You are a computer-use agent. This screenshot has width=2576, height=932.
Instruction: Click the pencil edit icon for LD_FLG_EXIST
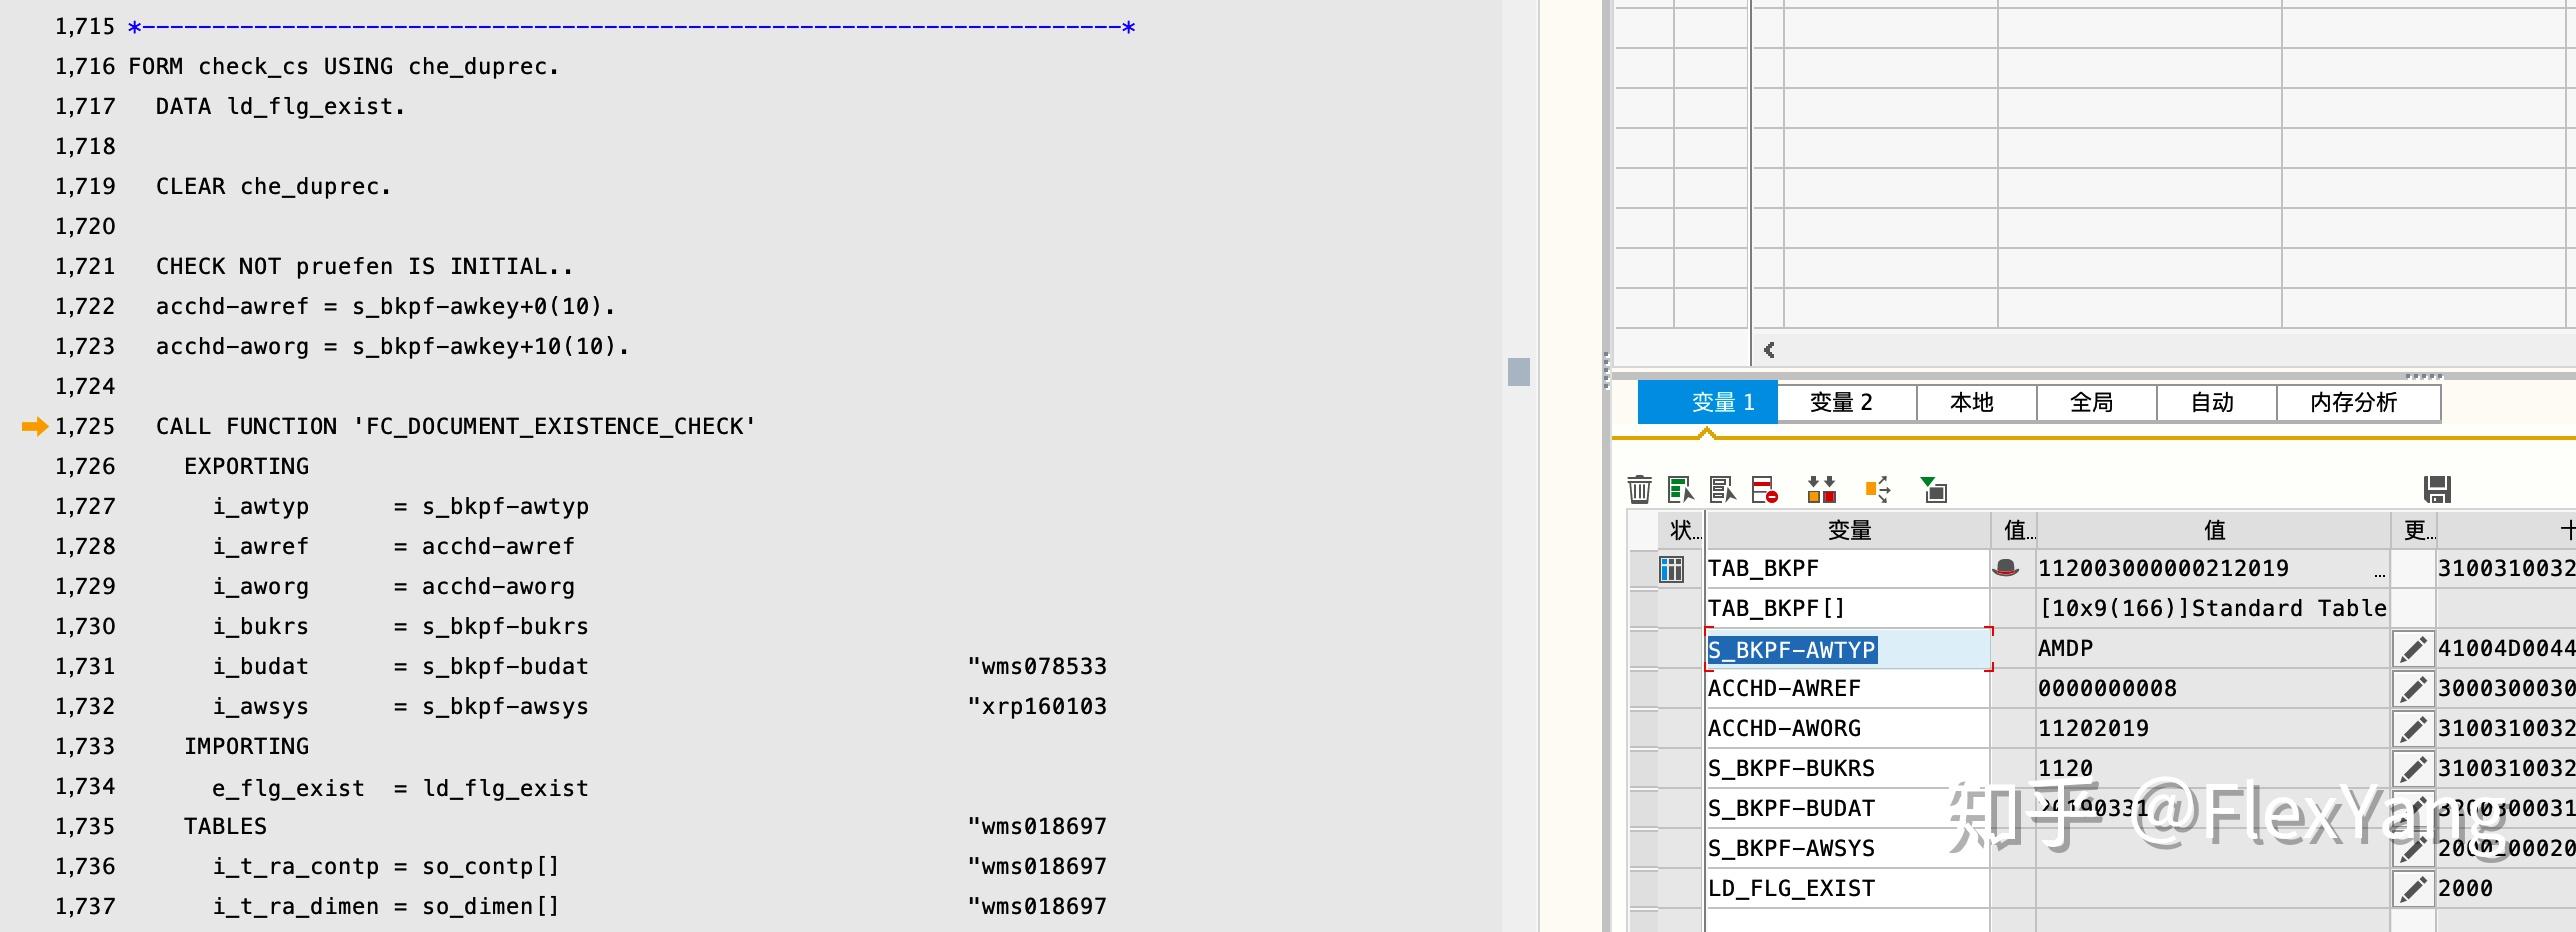click(x=2412, y=889)
